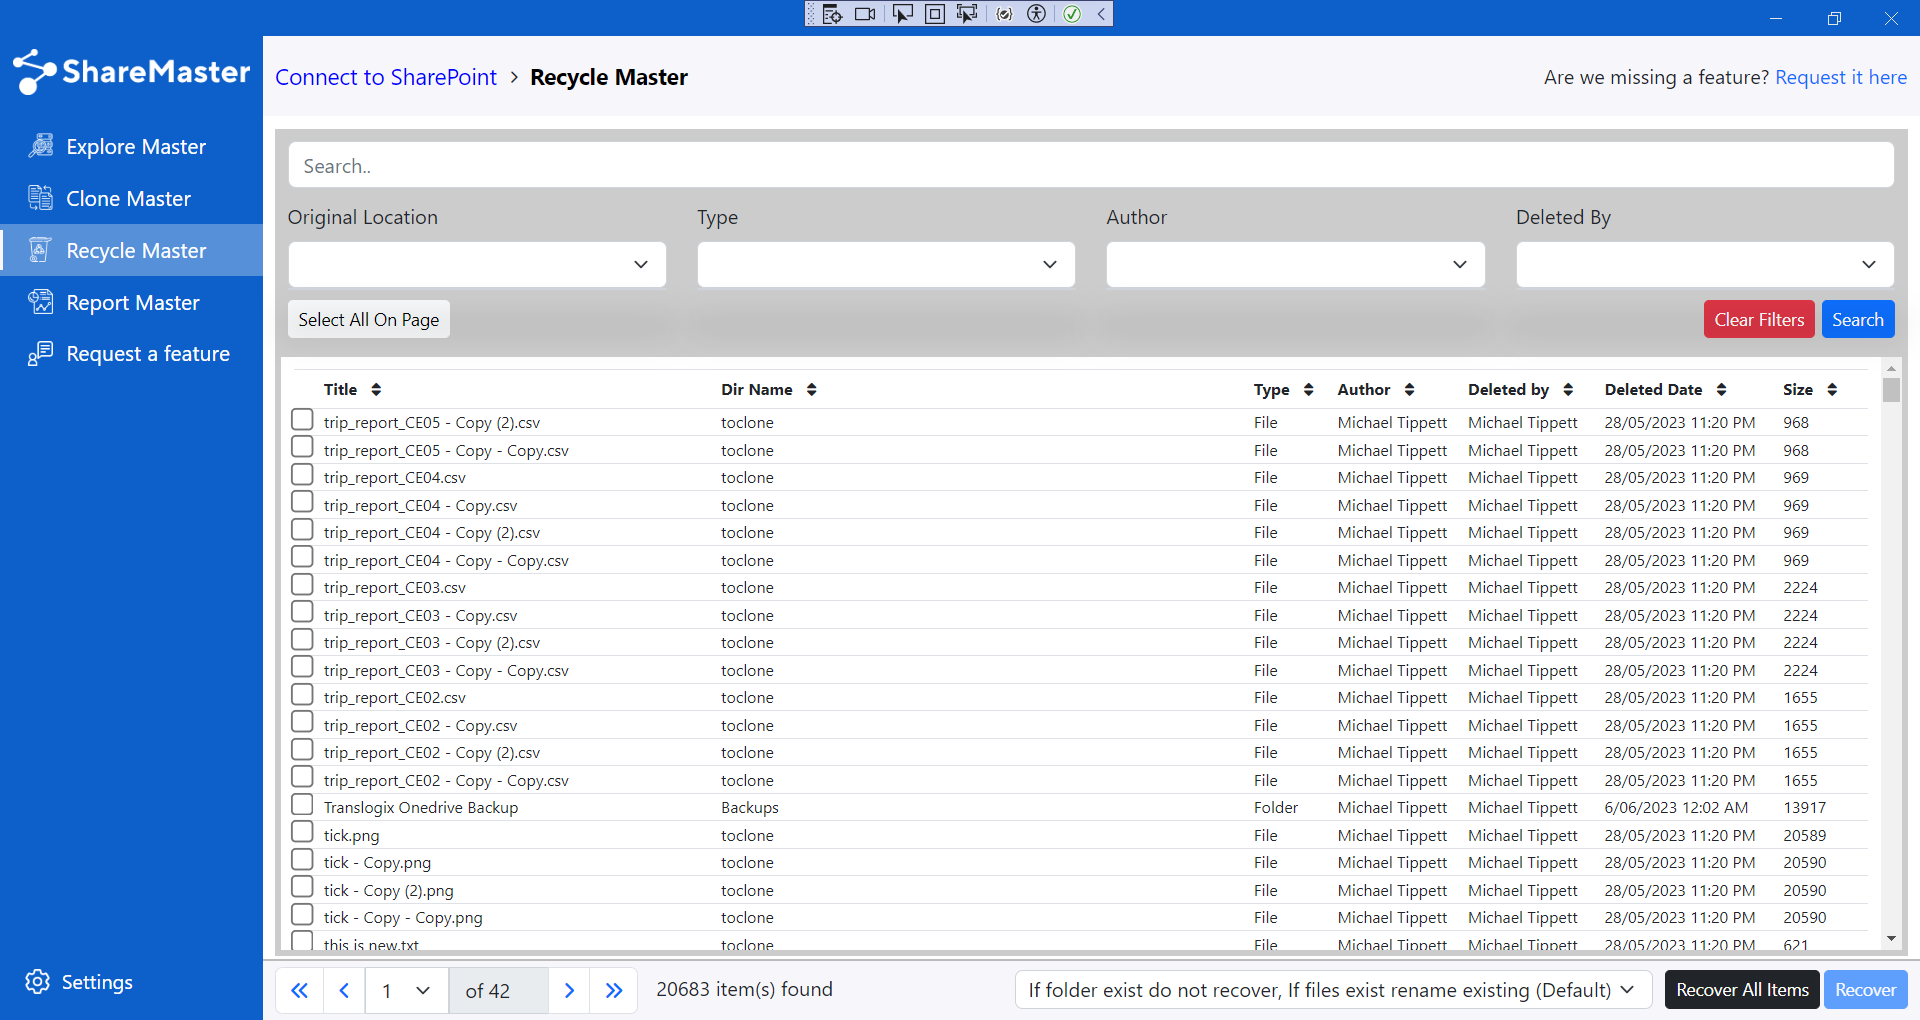1920x1020 pixels.
Task: Open the page number dropdown
Action: tap(407, 991)
